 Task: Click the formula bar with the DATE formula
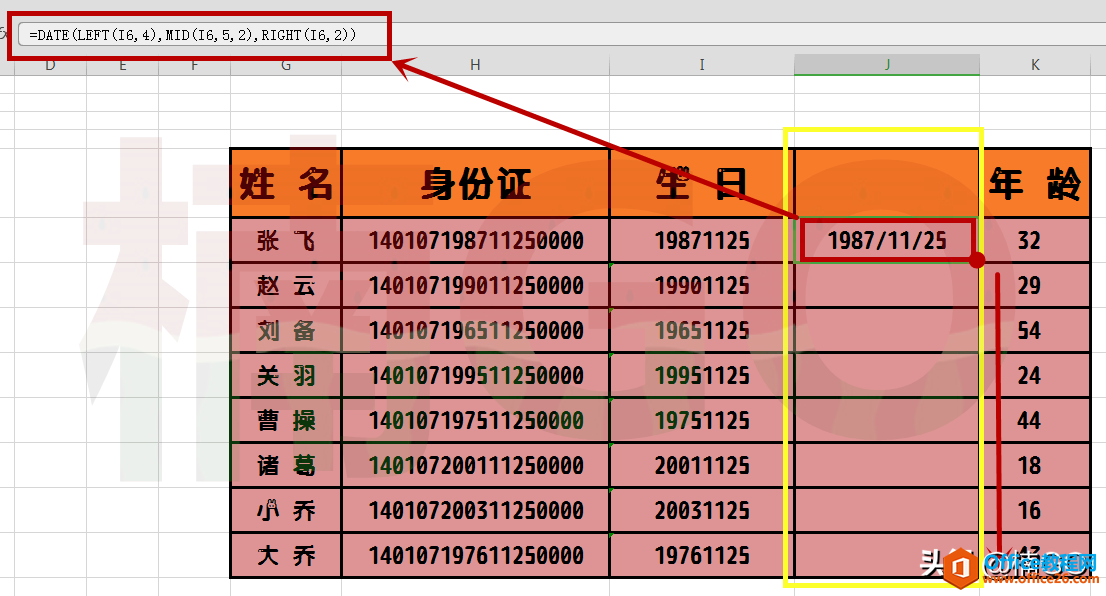(x=561, y=35)
